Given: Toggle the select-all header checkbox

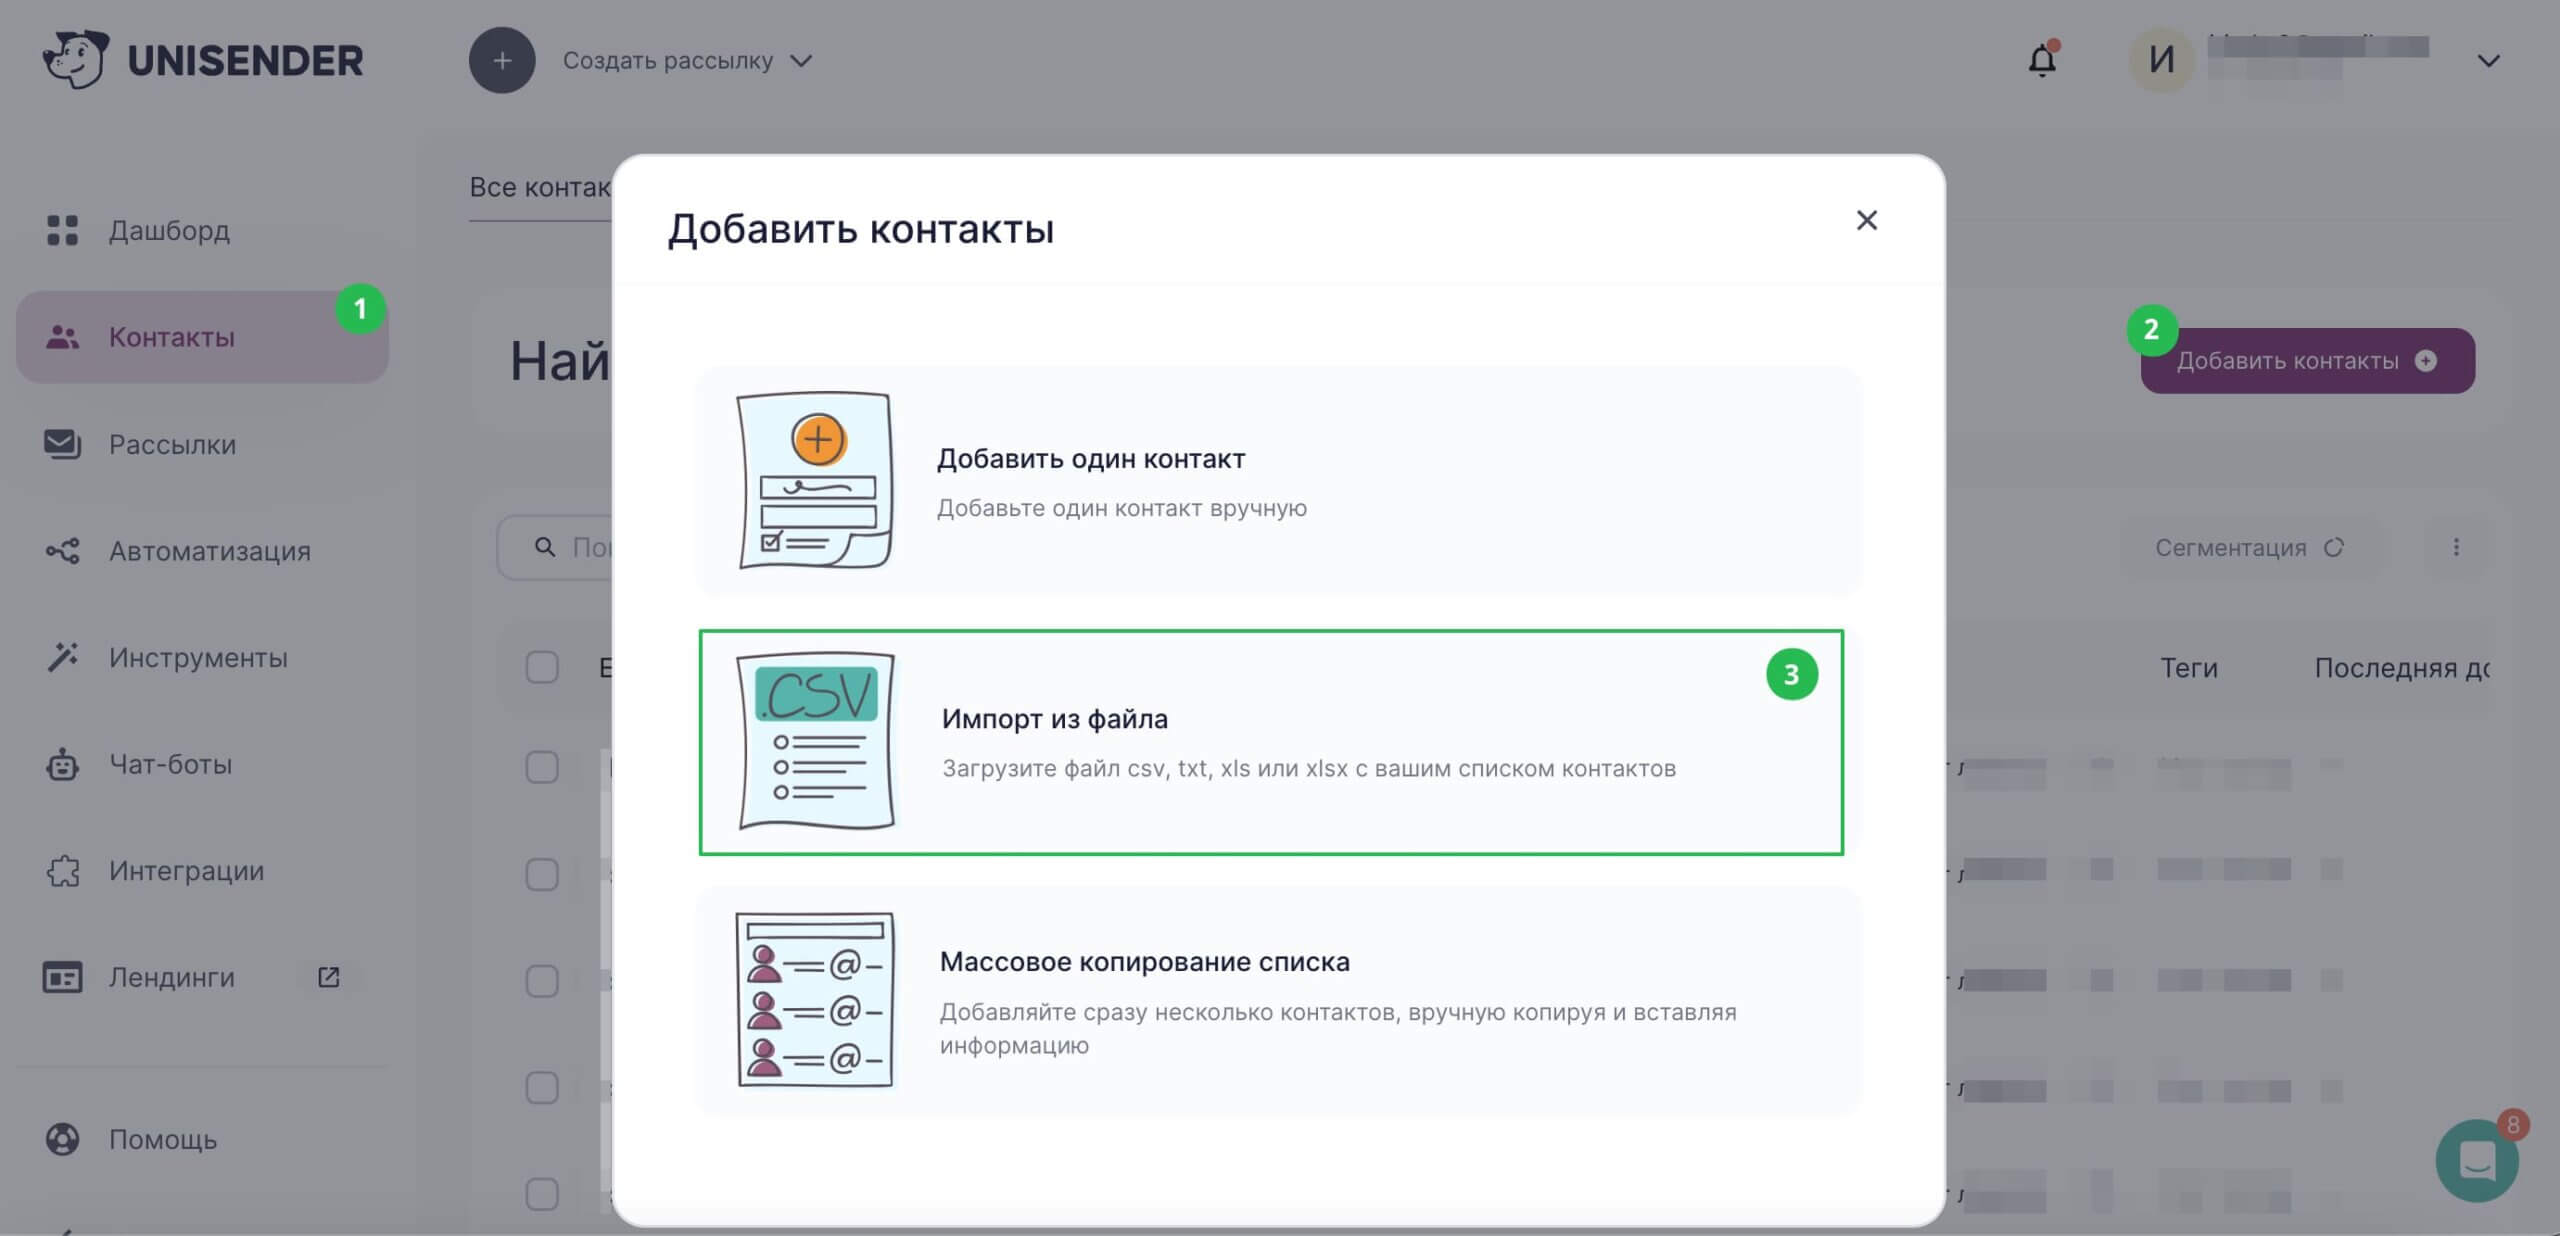Looking at the screenshot, I should 542,667.
